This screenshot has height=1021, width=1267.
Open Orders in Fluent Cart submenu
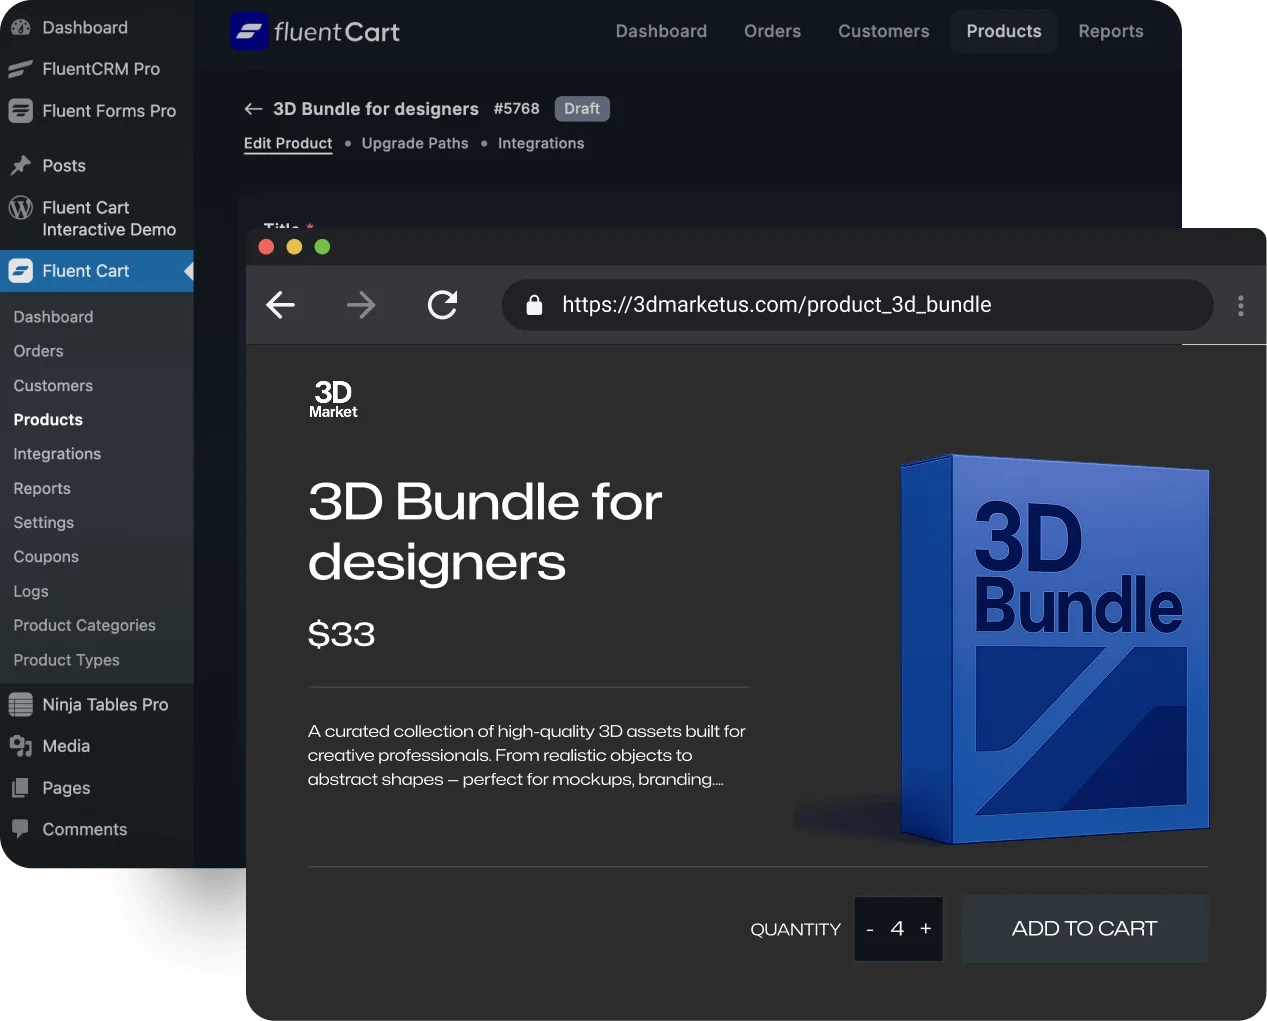[x=38, y=351]
